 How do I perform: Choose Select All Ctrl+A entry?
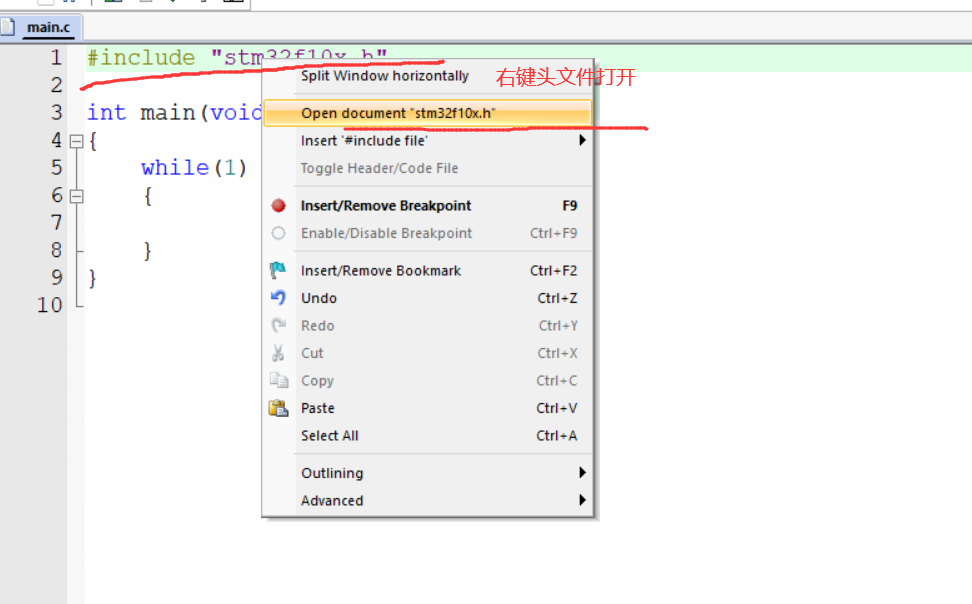coord(428,435)
